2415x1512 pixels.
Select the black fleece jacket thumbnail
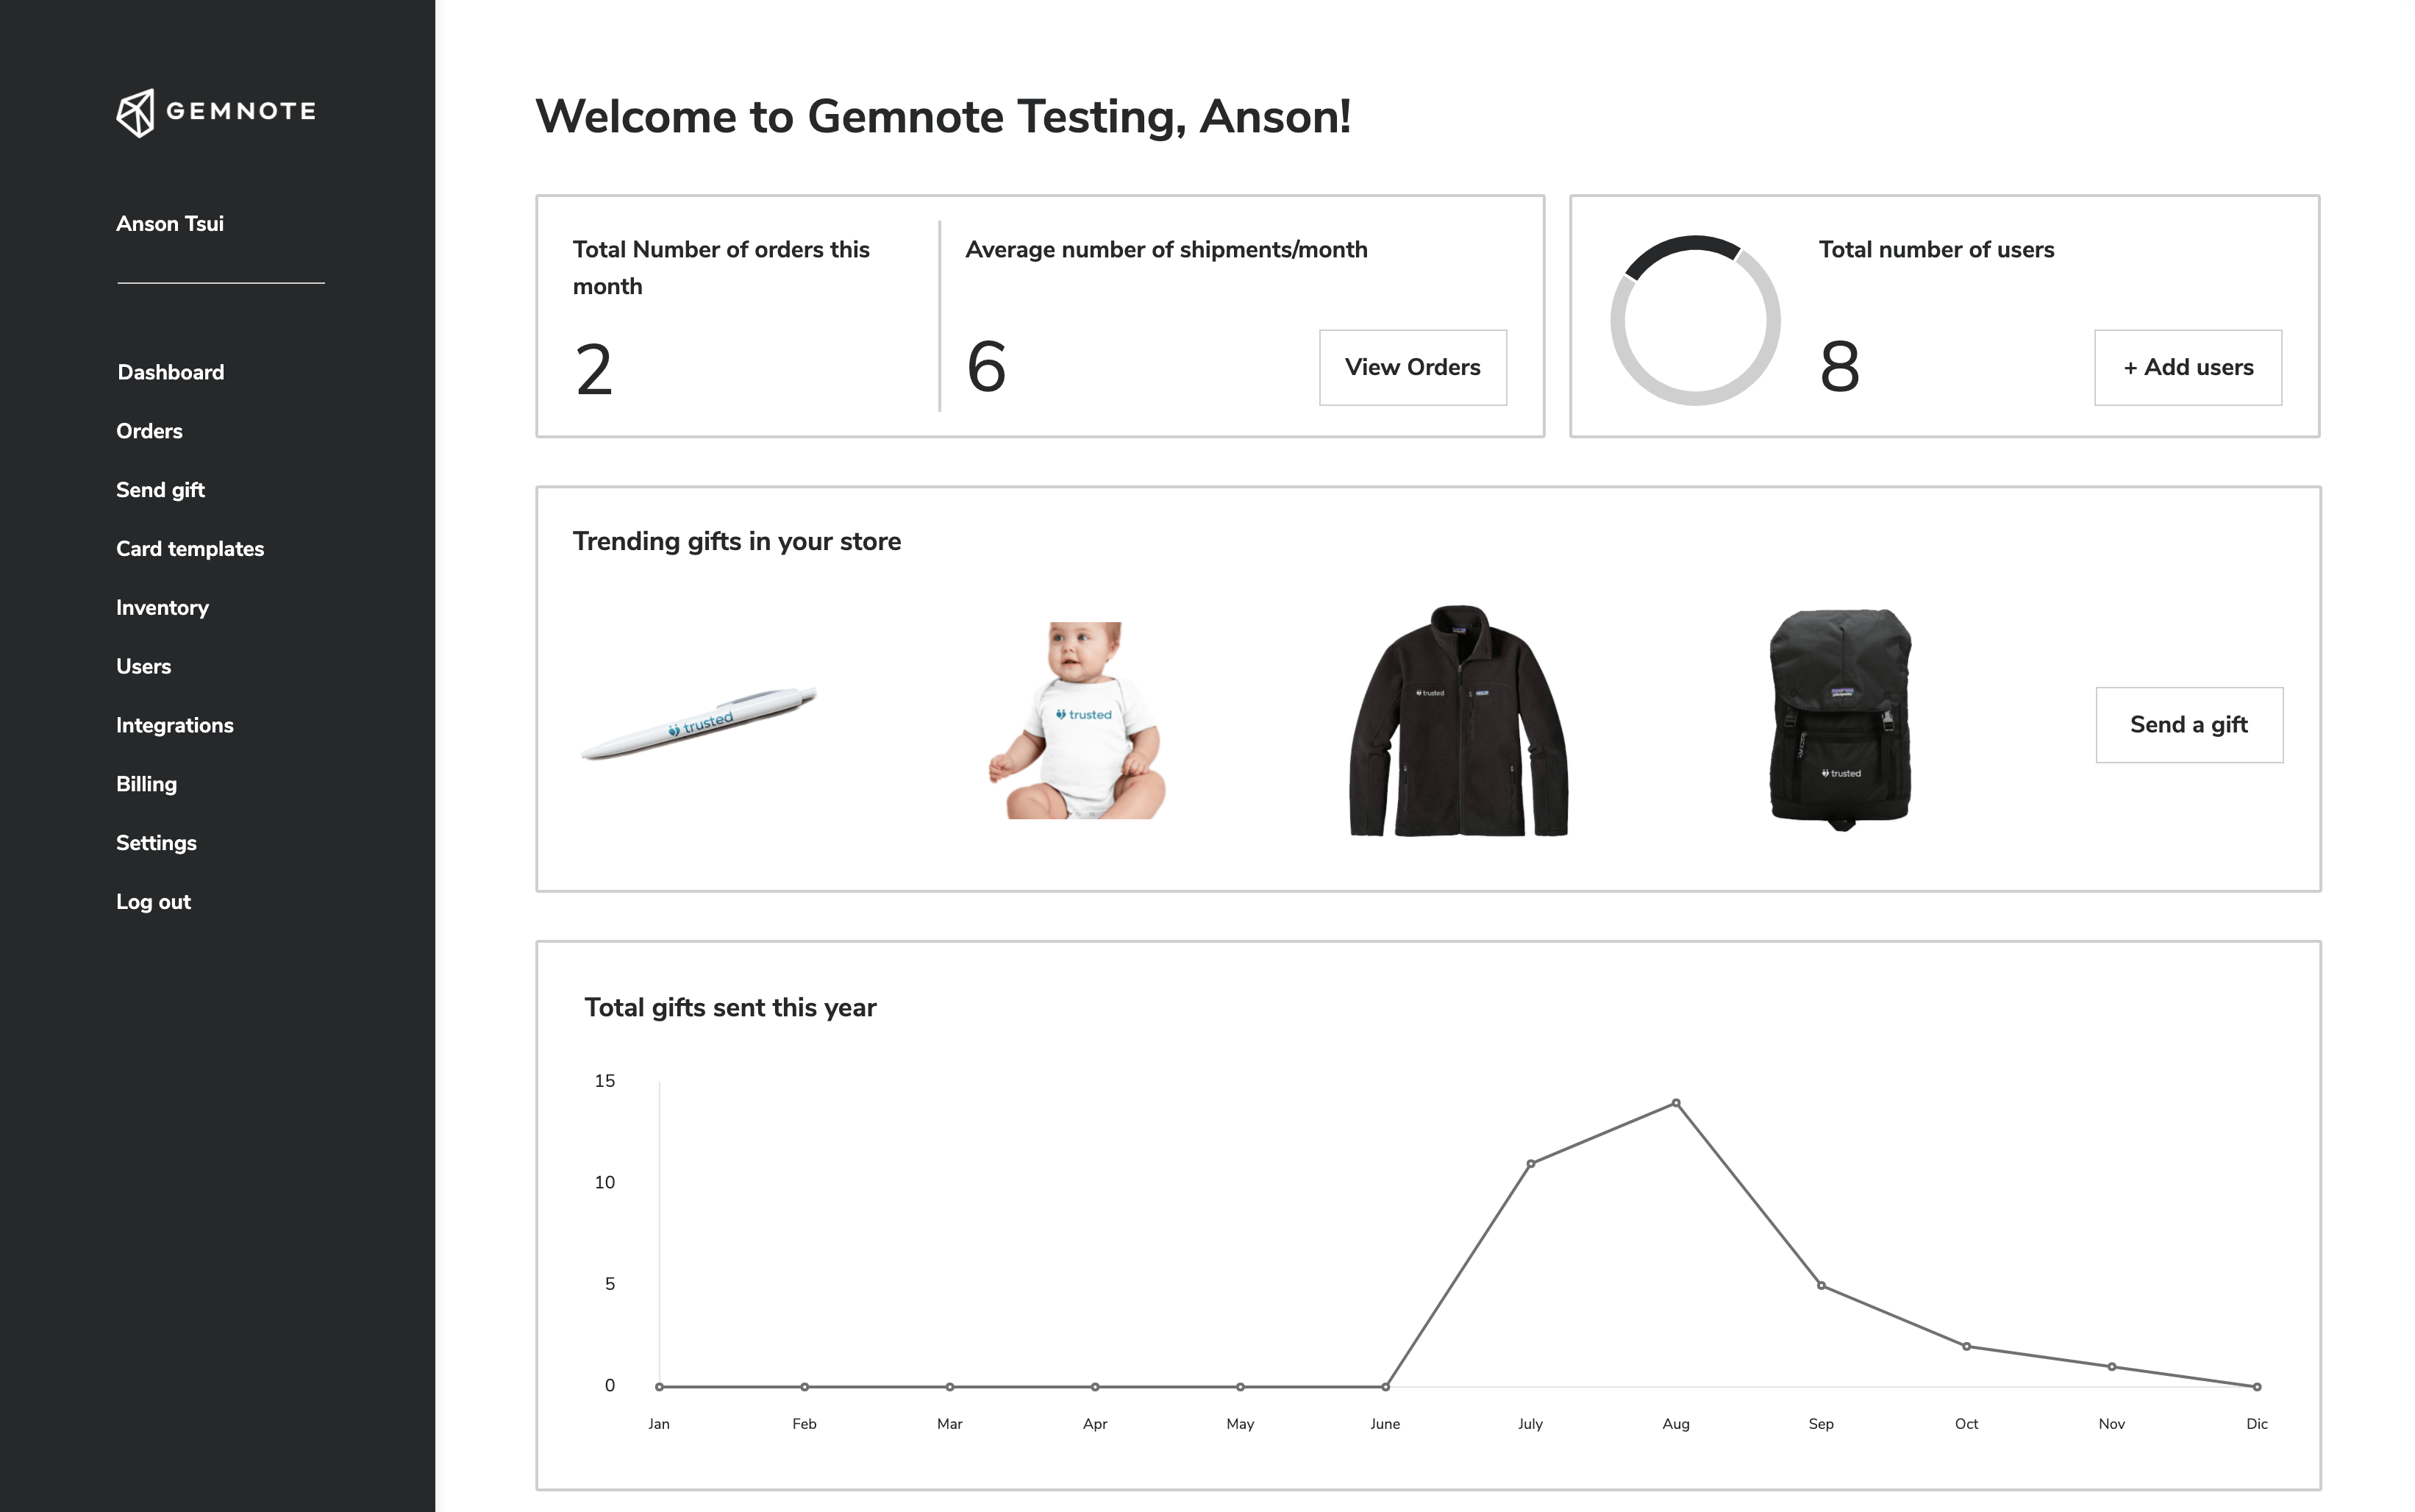1459,720
